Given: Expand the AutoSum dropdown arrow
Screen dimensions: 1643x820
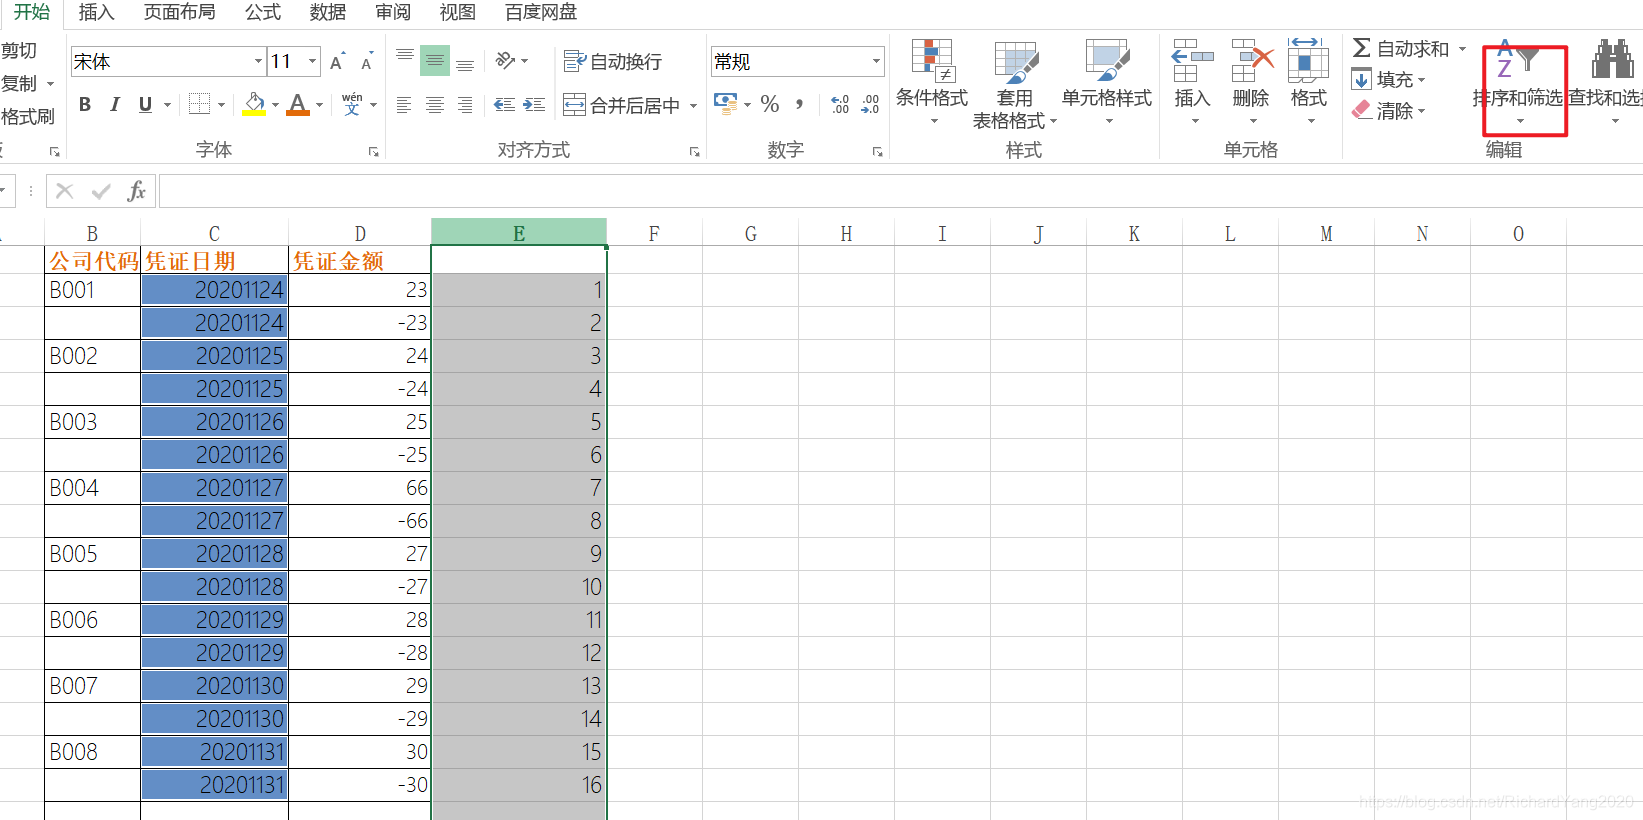Looking at the screenshot, I should coord(1462,48).
